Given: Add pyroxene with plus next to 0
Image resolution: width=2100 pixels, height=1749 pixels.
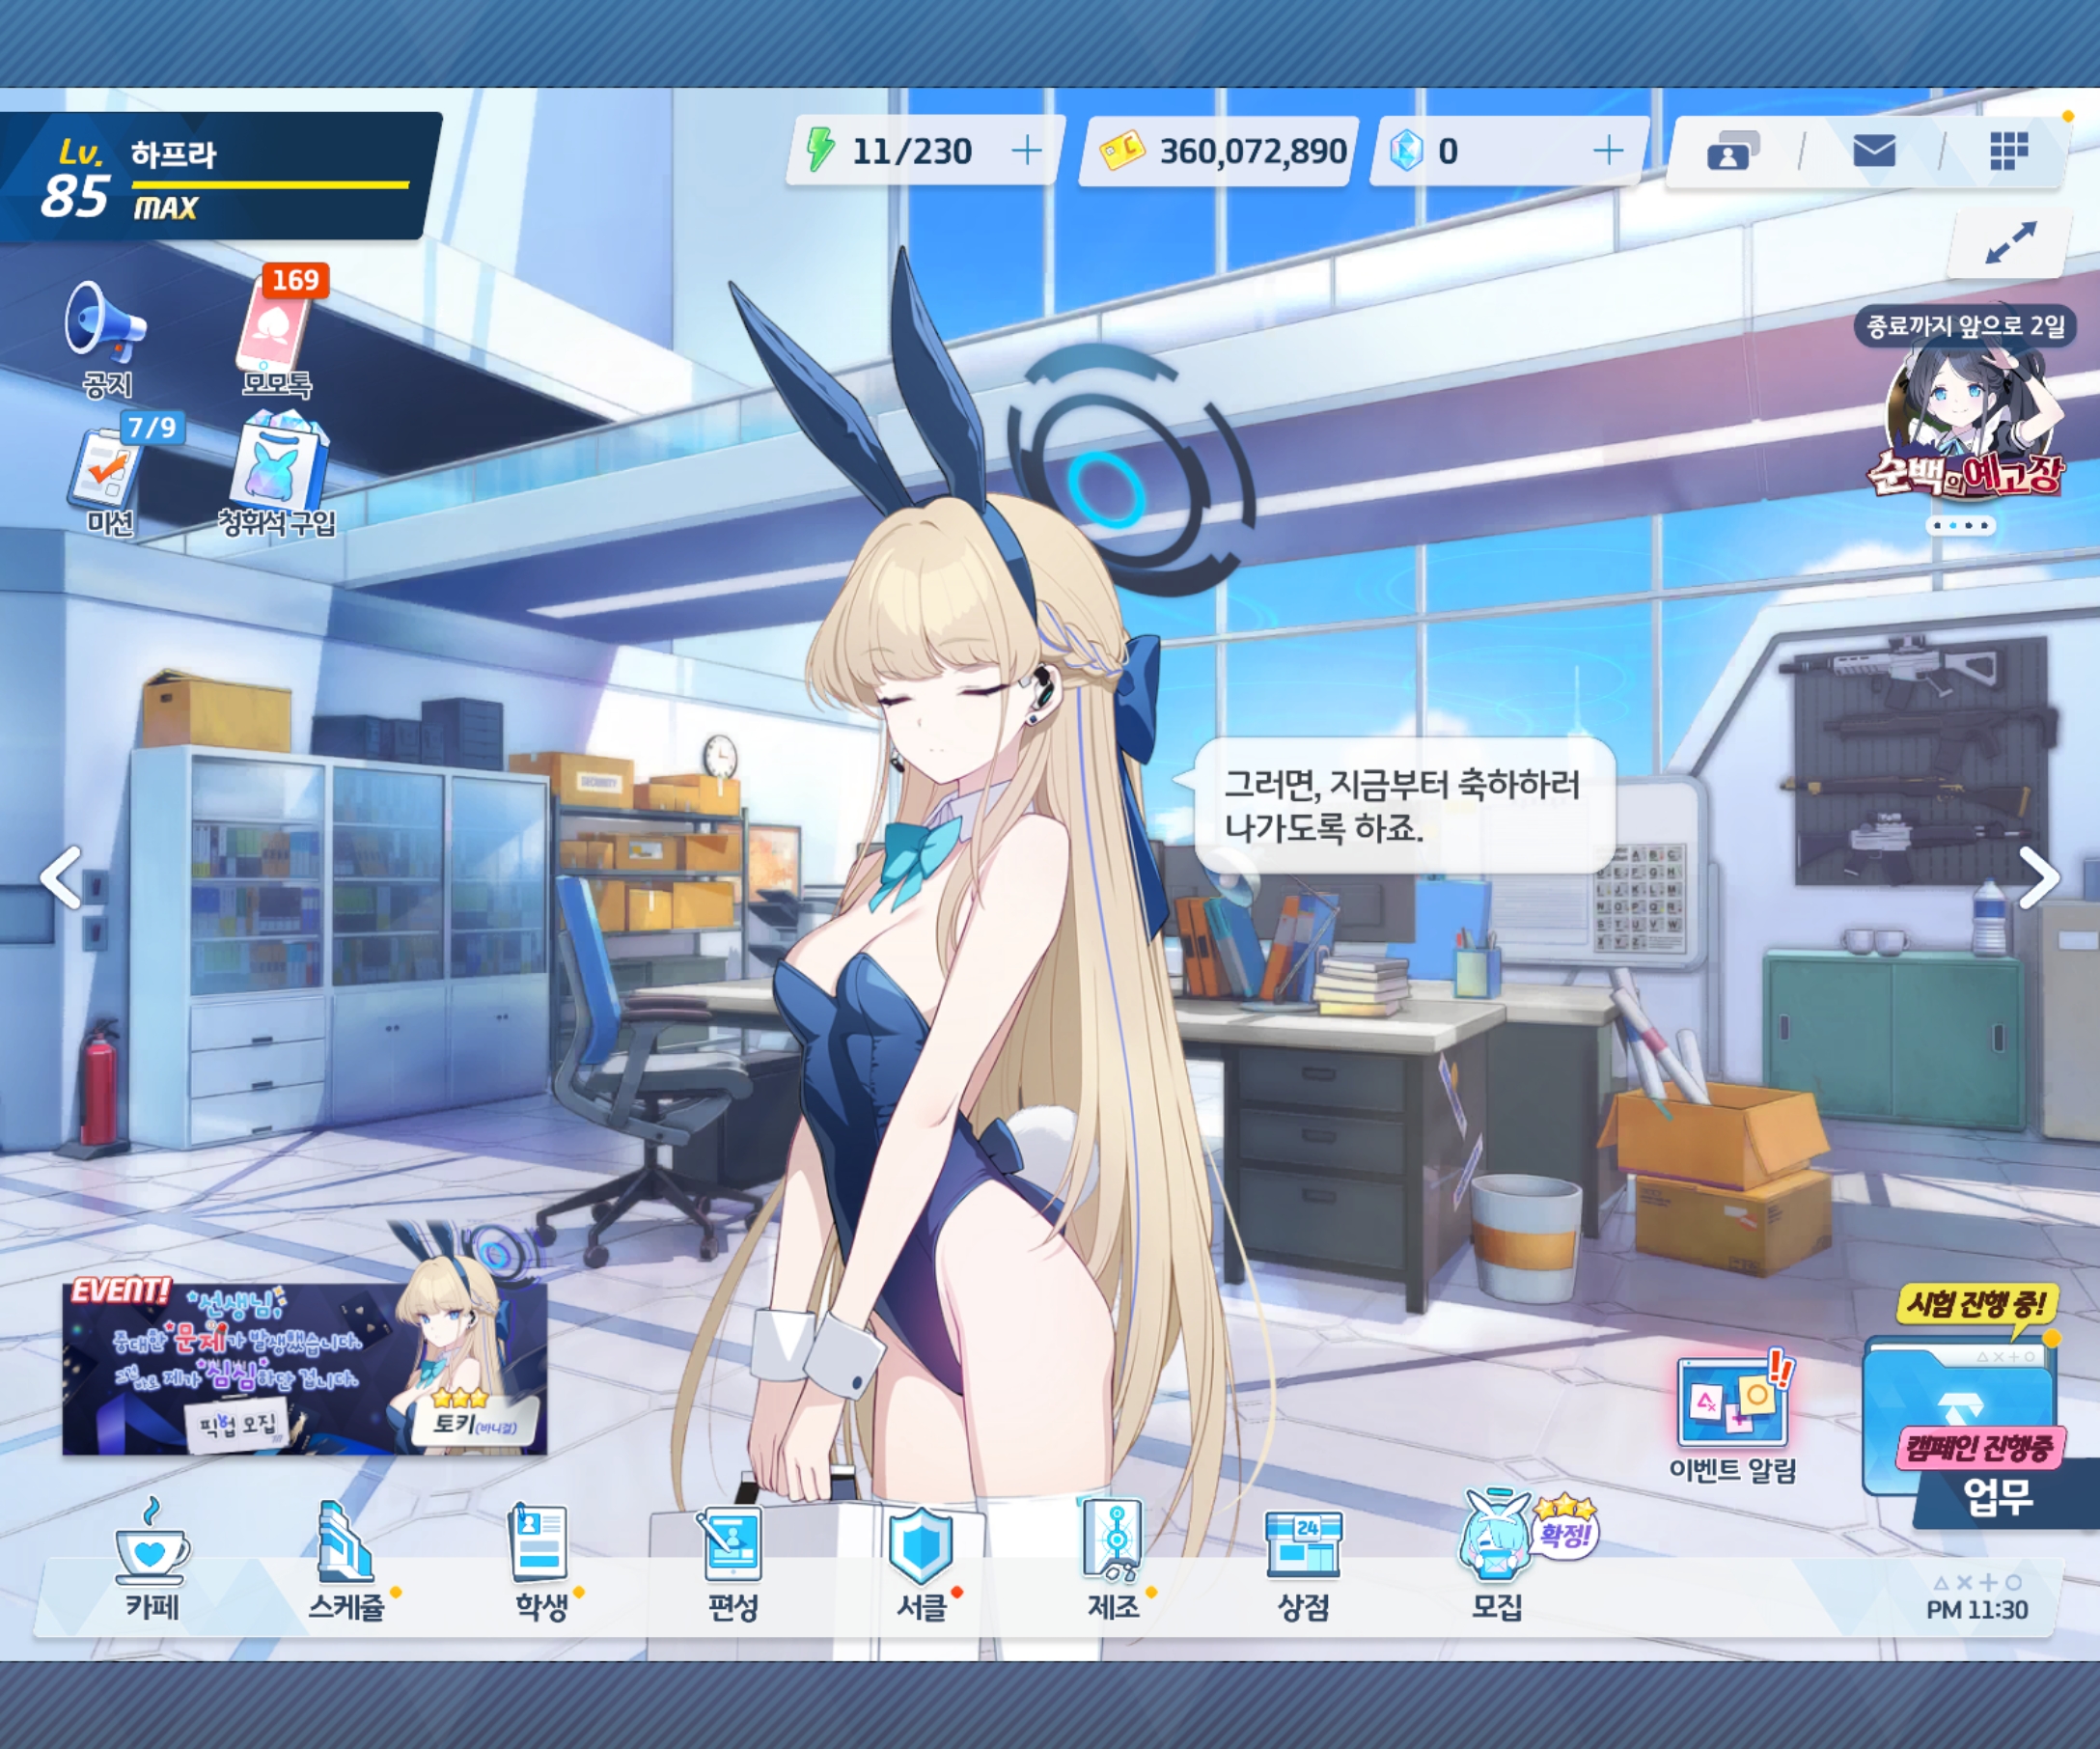Looking at the screenshot, I should pos(1607,151).
